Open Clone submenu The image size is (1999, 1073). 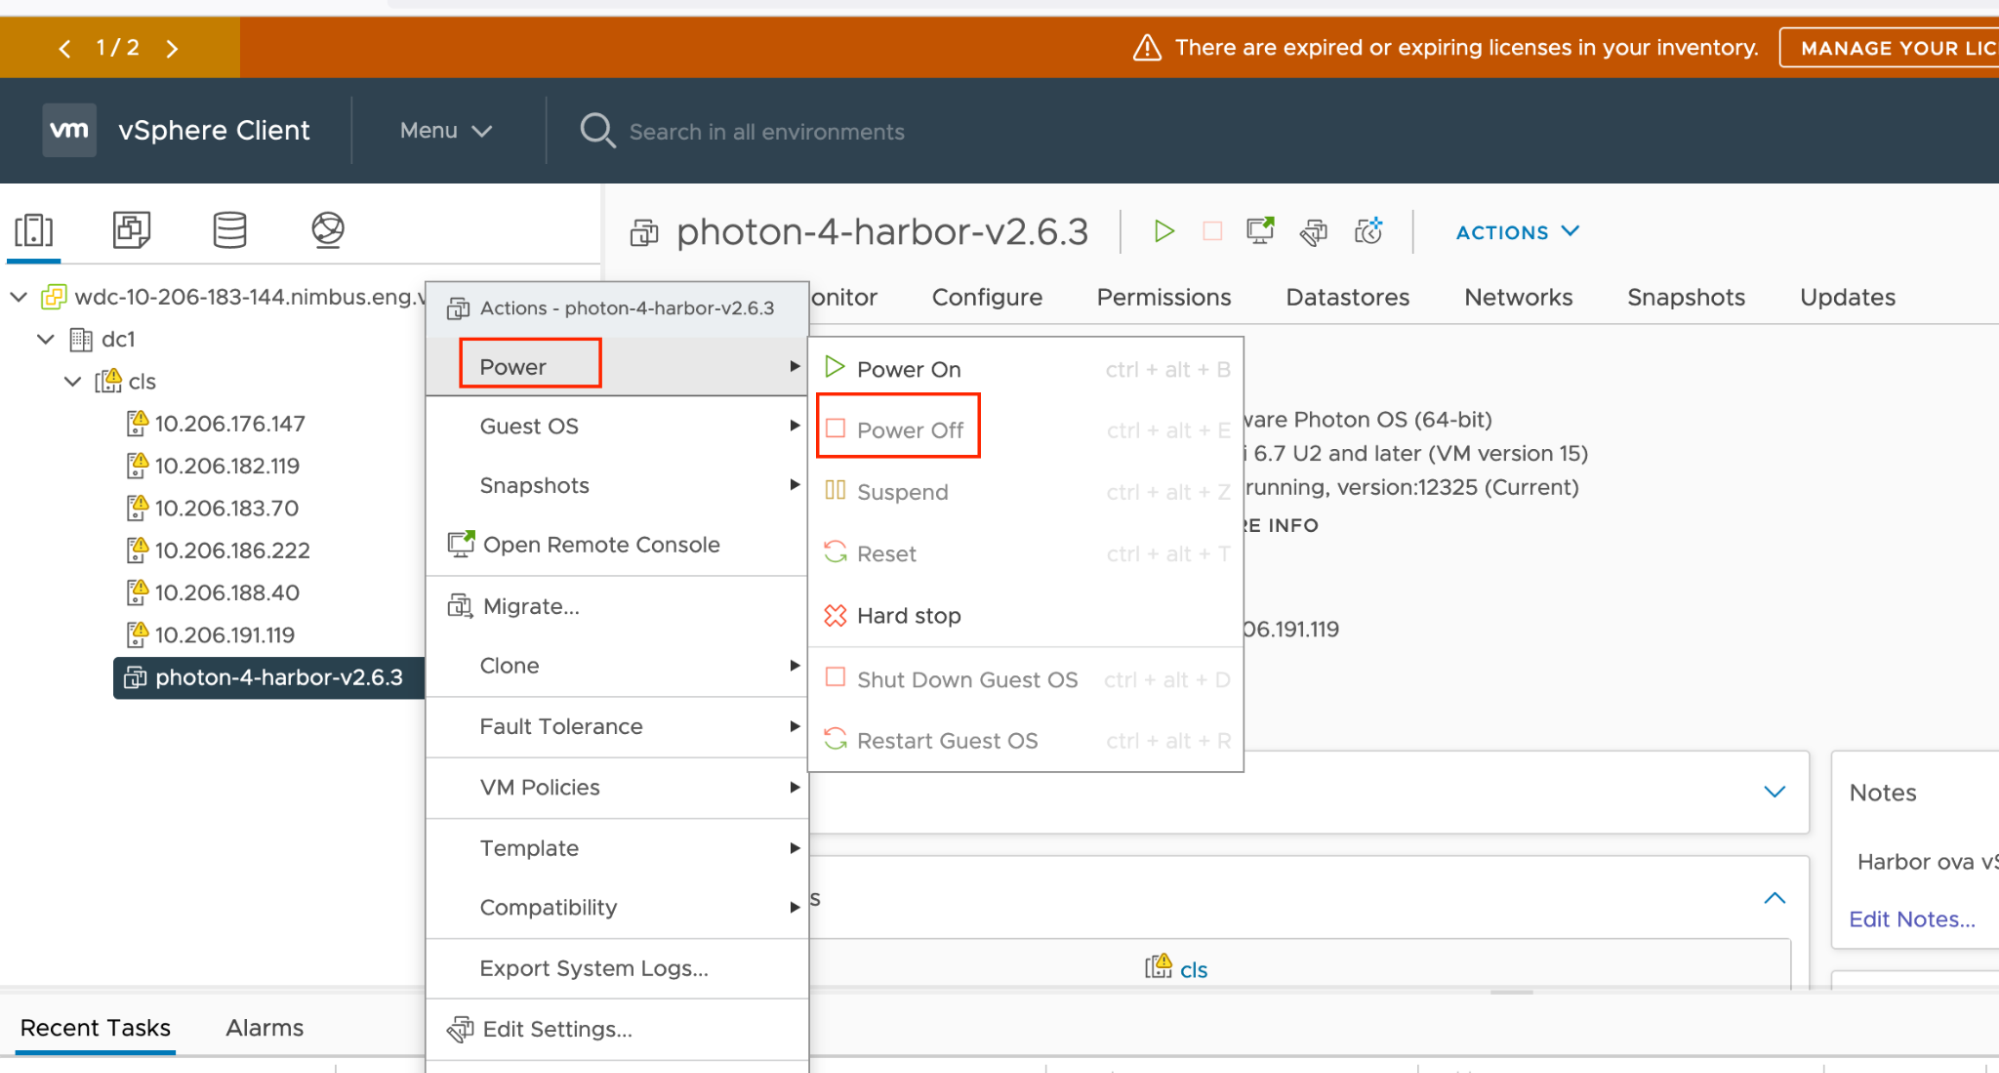617,665
